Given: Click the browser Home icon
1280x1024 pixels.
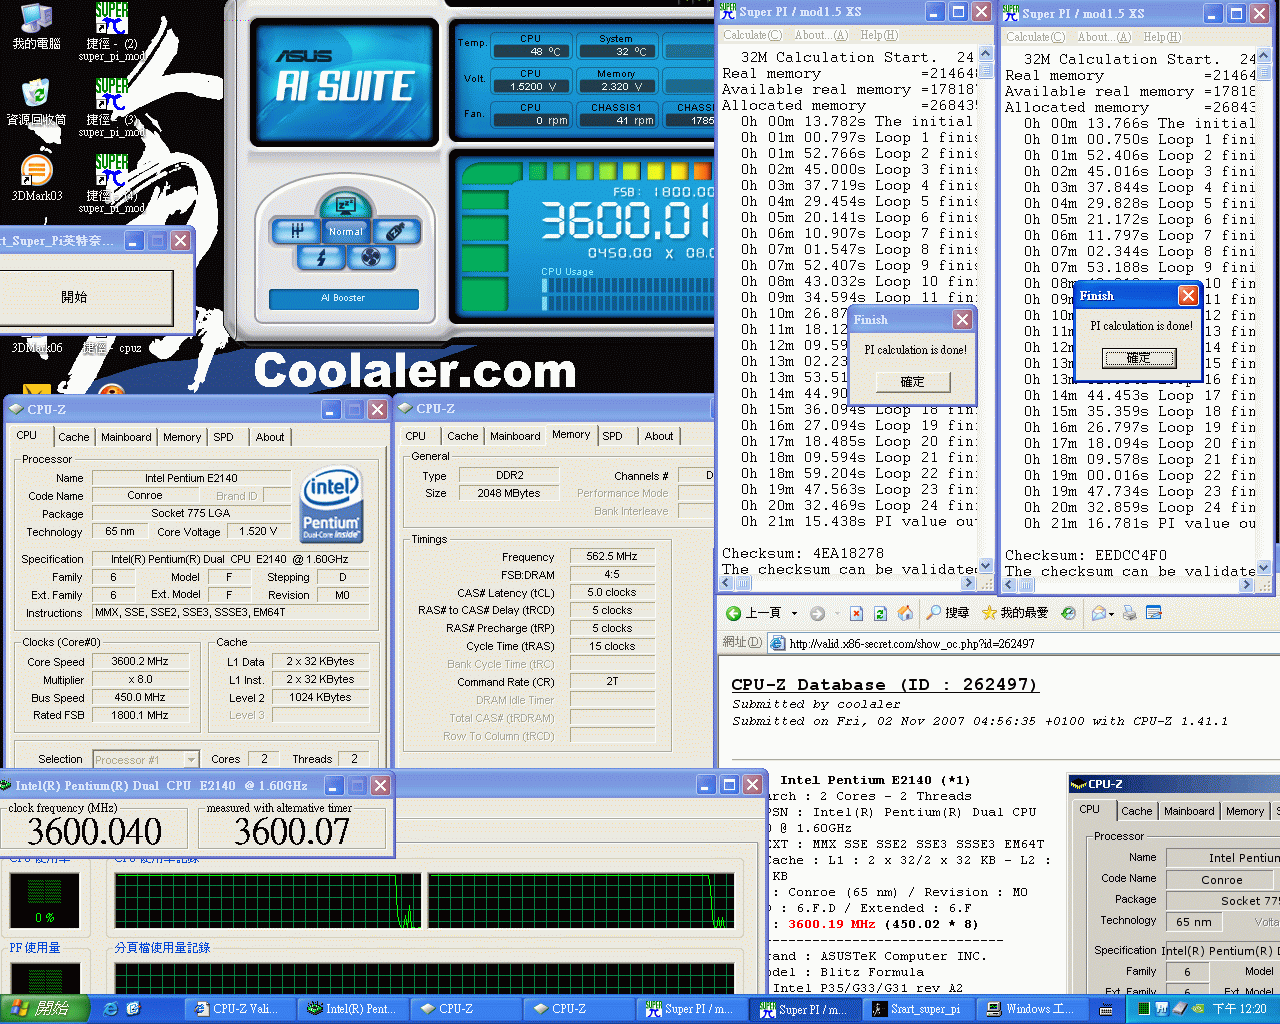Looking at the screenshot, I should [905, 613].
